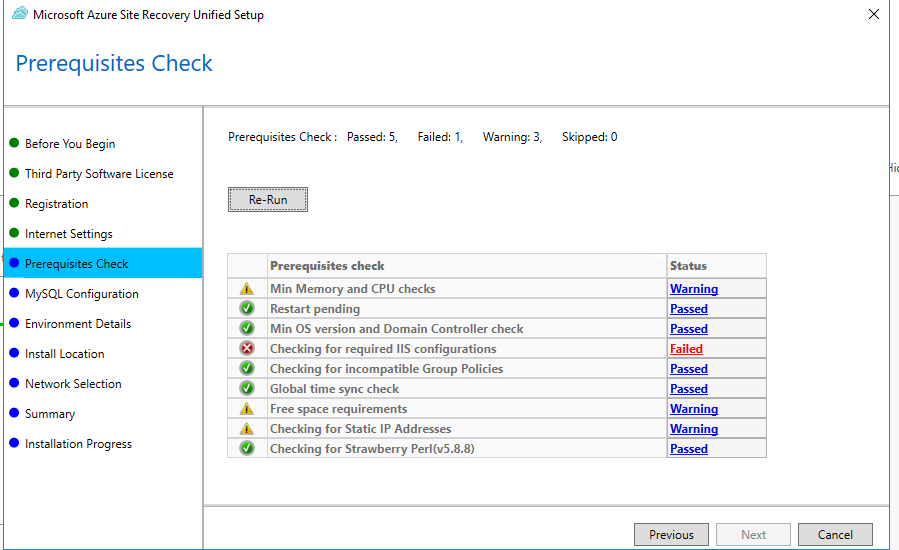The height and width of the screenshot is (550, 899).
Task: Click green check icon for Strawberry Perl row
Action: click(247, 448)
